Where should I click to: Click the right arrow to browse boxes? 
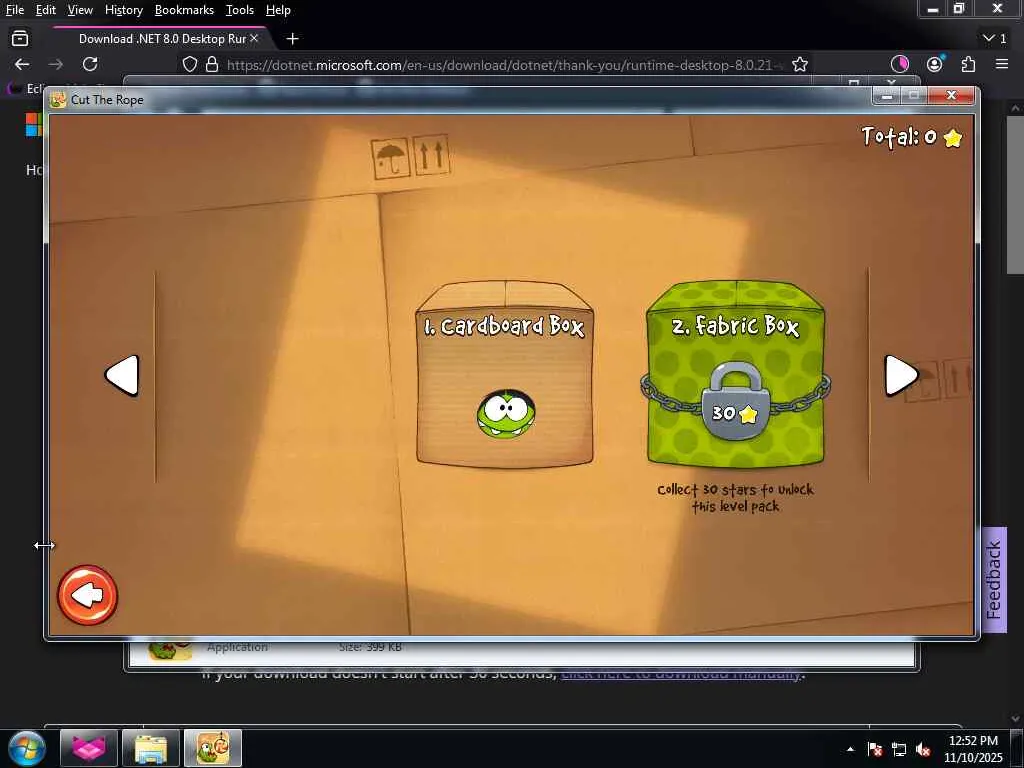click(x=902, y=376)
